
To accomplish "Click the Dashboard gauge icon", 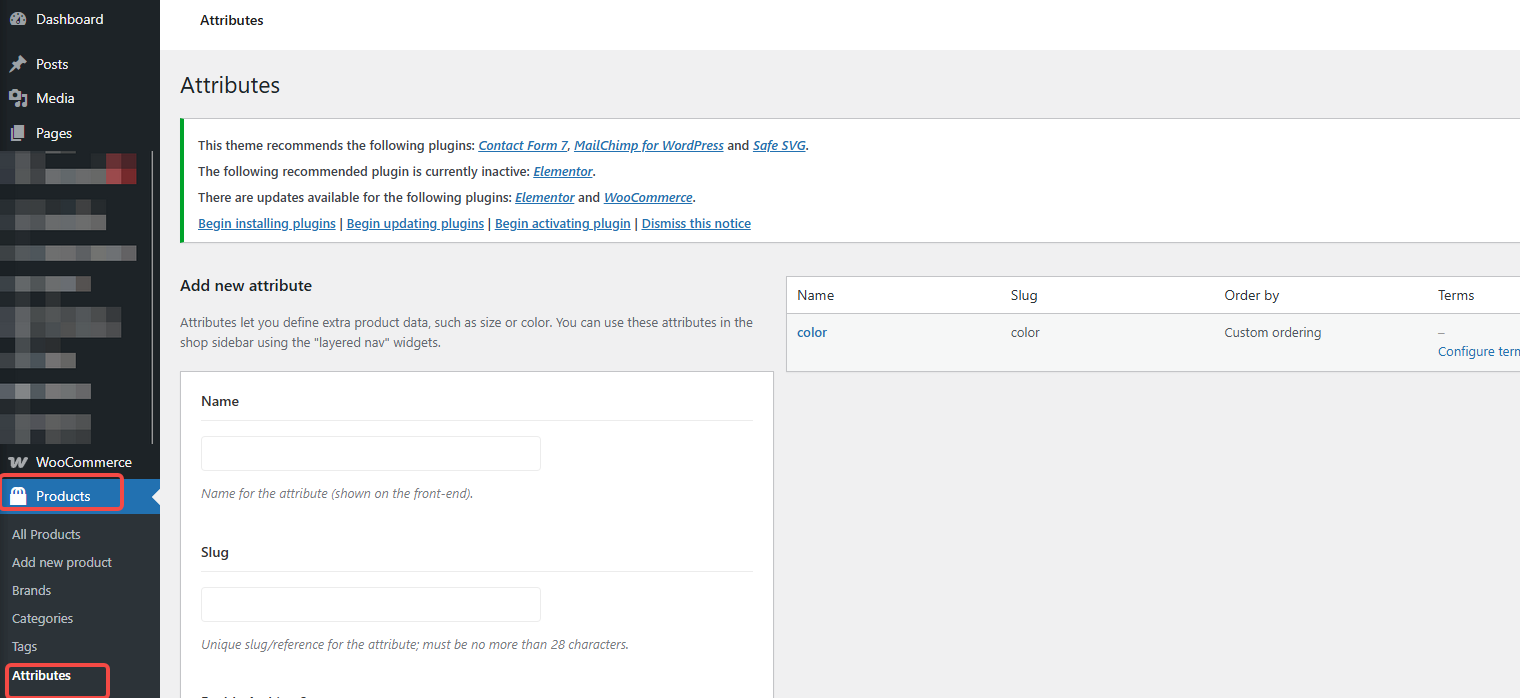I will click(18, 19).
